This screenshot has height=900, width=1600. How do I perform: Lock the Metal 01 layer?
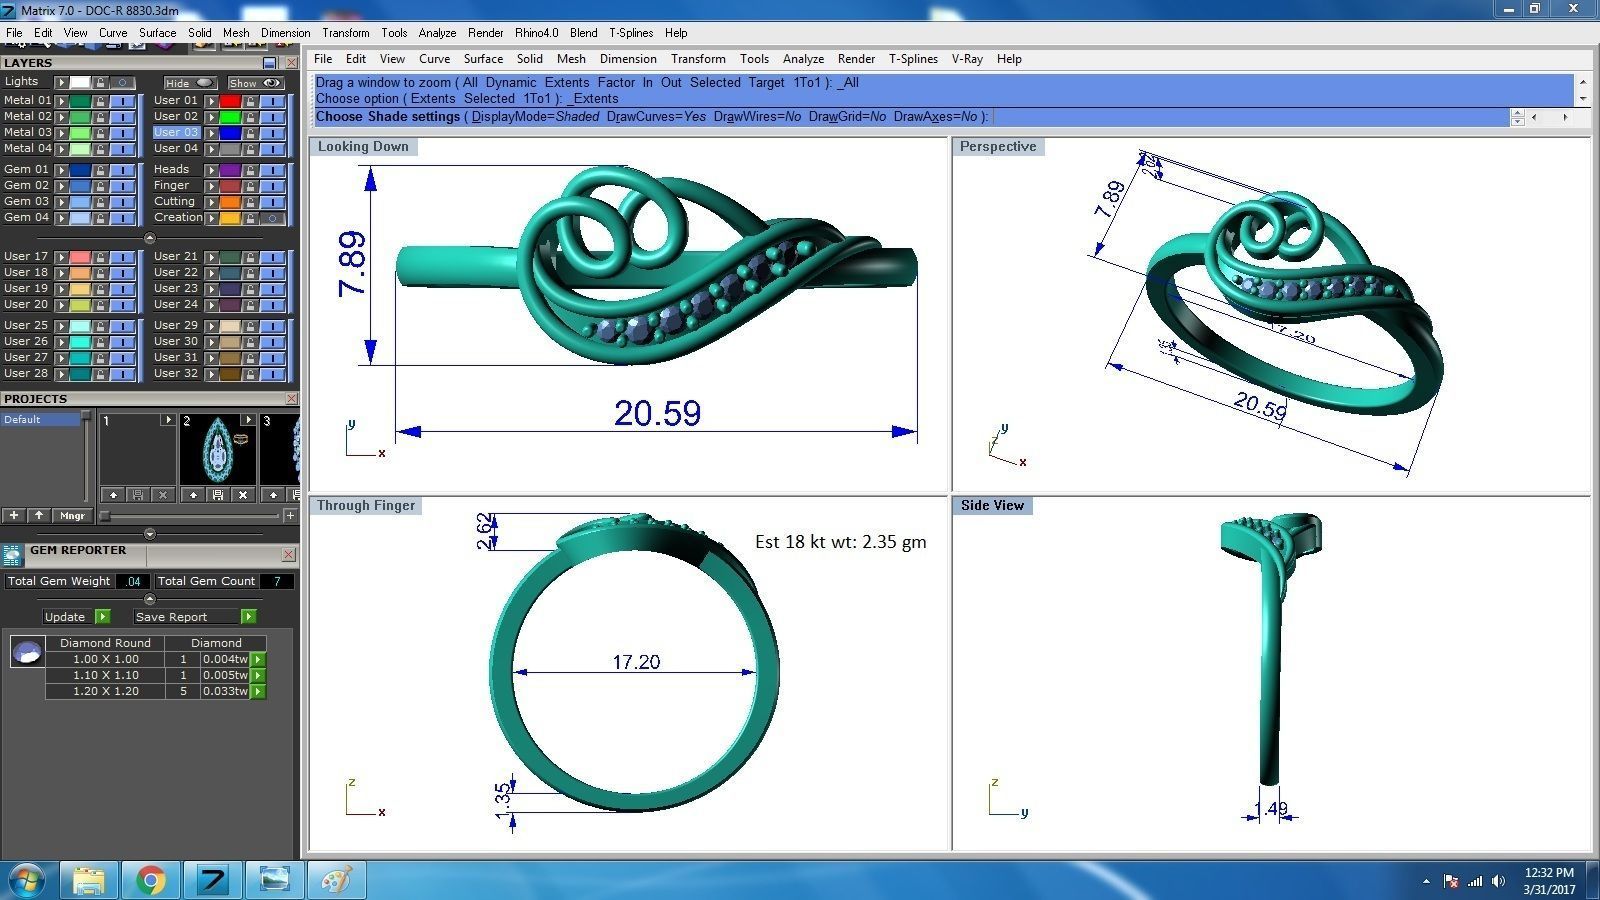(x=100, y=101)
